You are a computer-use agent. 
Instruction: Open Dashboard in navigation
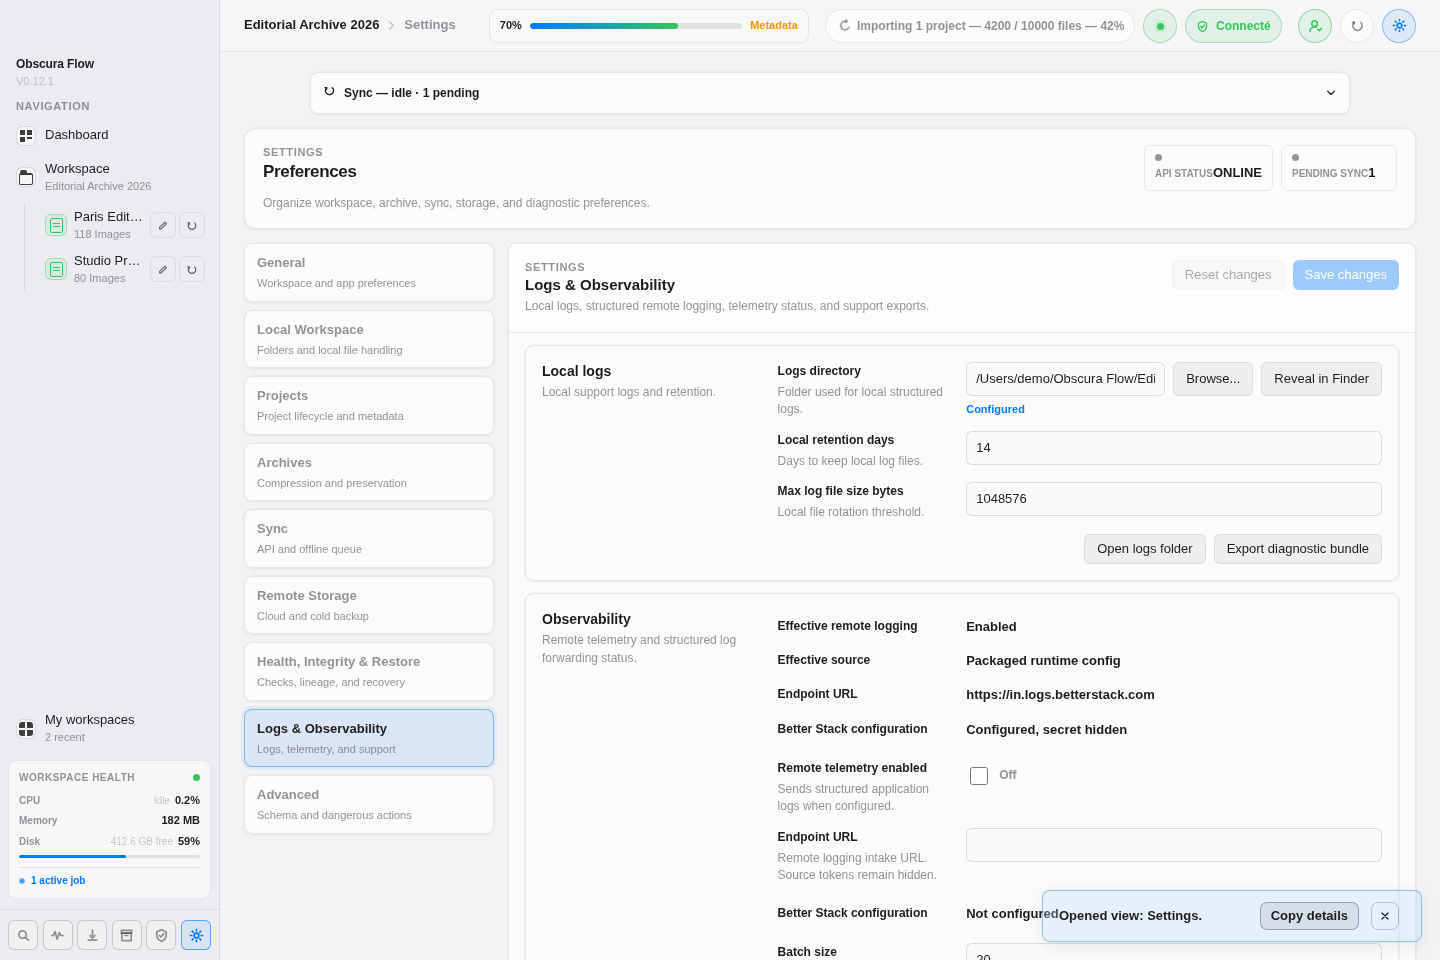coord(77,135)
